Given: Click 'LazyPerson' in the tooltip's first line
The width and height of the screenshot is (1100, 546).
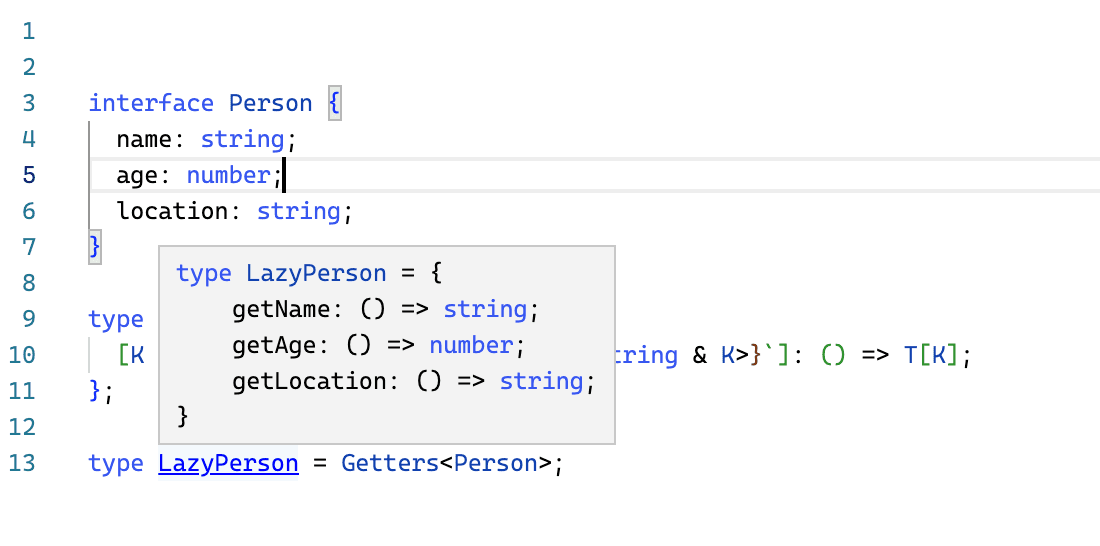Looking at the screenshot, I should 316,274.
